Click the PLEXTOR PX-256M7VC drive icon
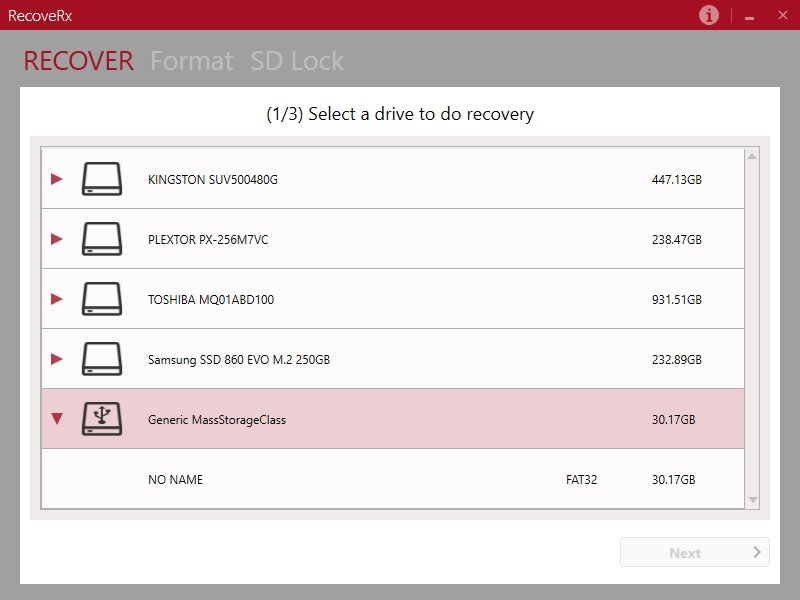 coord(102,239)
